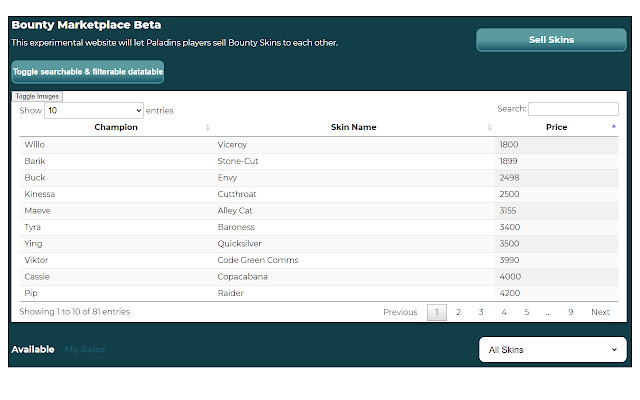The image size is (640, 400).
Task: Click the Next pagination link
Action: pos(600,312)
